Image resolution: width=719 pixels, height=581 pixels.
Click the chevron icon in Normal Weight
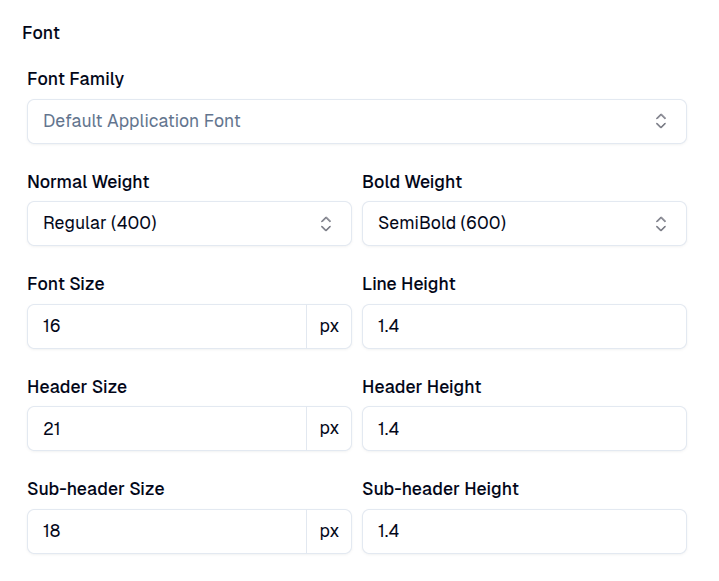pos(326,223)
